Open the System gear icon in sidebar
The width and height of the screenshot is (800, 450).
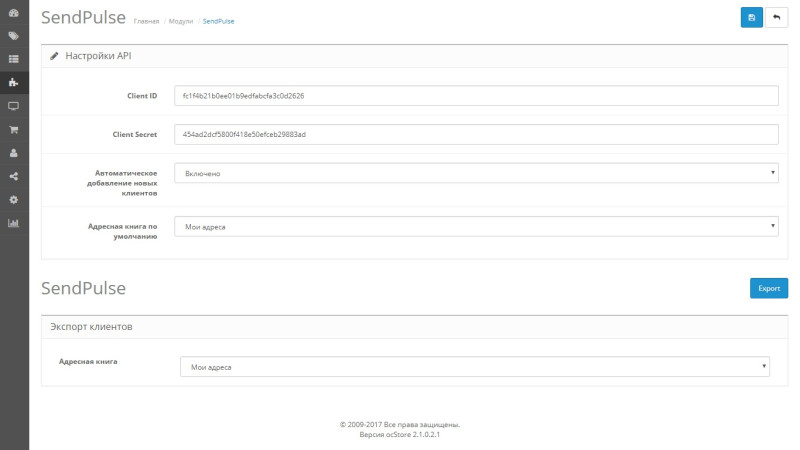14,199
